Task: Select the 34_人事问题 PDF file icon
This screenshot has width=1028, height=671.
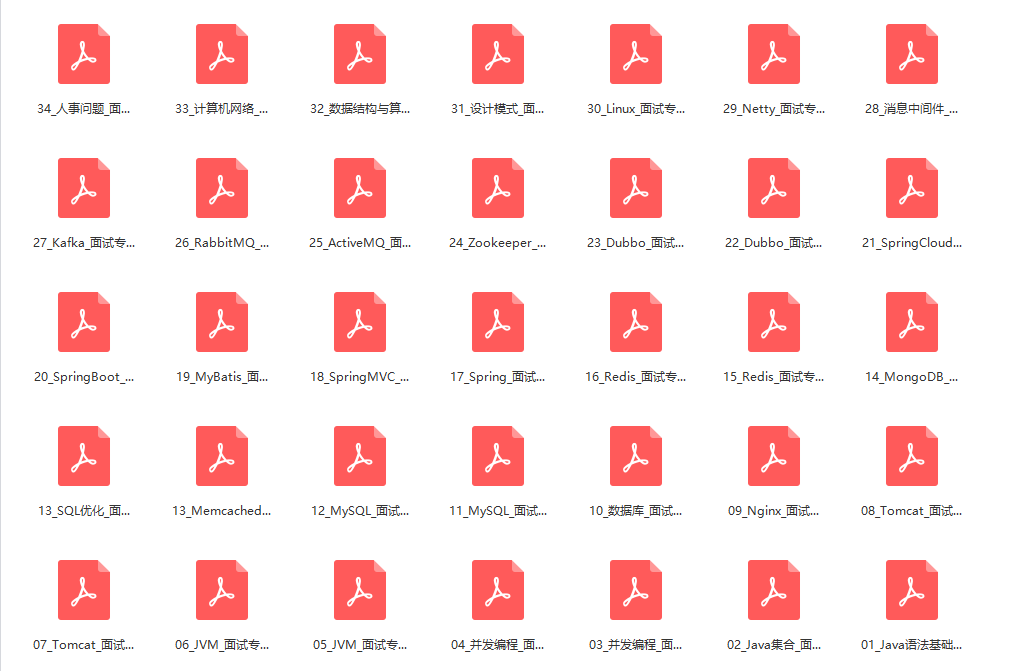Action: pos(84,54)
